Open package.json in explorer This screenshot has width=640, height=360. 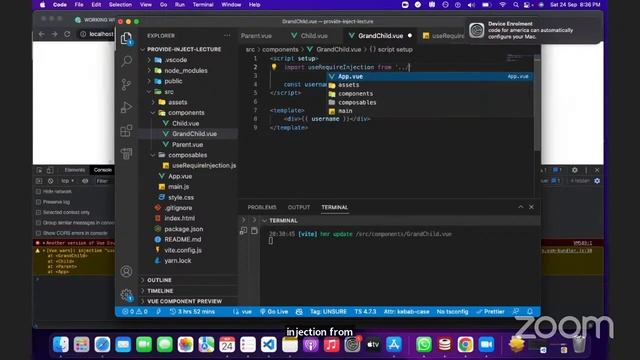click(x=183, y=229)
